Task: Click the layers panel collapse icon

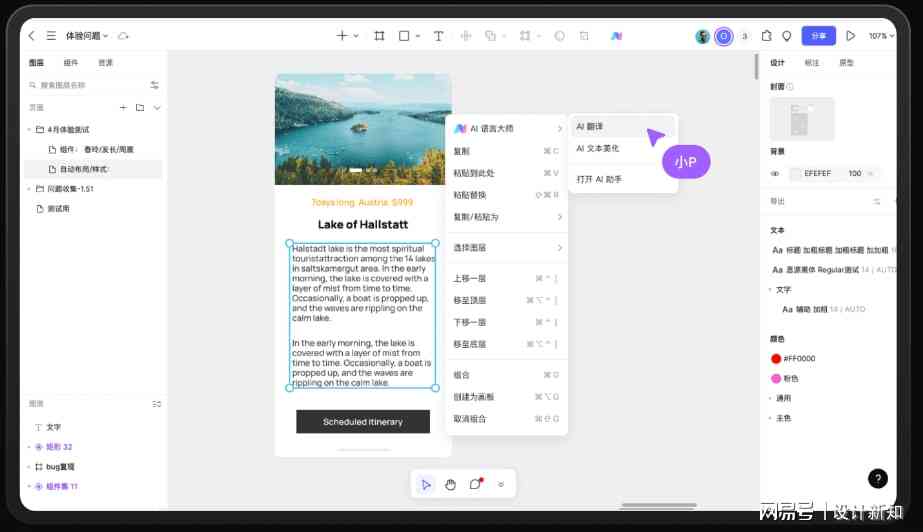Action: coord(157,404)
